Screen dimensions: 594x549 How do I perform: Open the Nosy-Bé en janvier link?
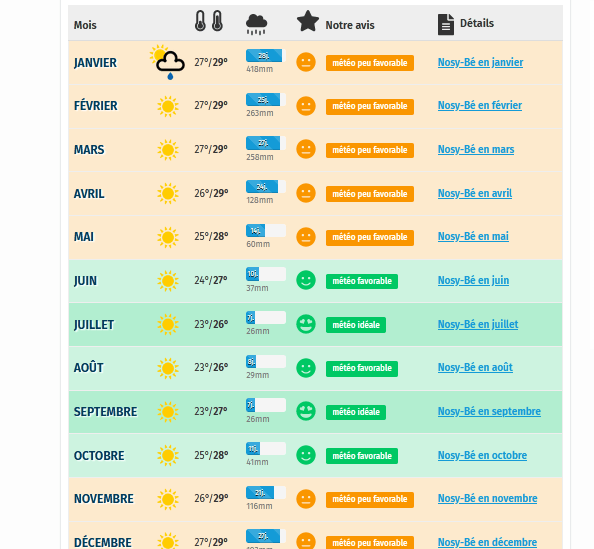point(480,62)
